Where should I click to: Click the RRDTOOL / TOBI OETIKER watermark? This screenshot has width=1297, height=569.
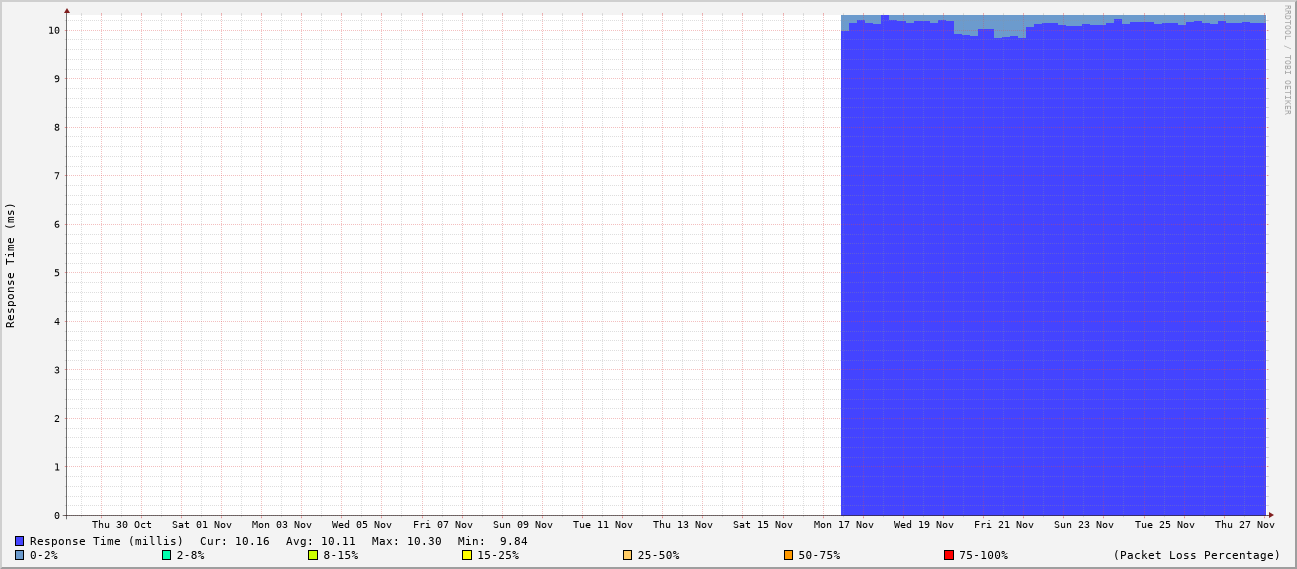[1287, 59]
